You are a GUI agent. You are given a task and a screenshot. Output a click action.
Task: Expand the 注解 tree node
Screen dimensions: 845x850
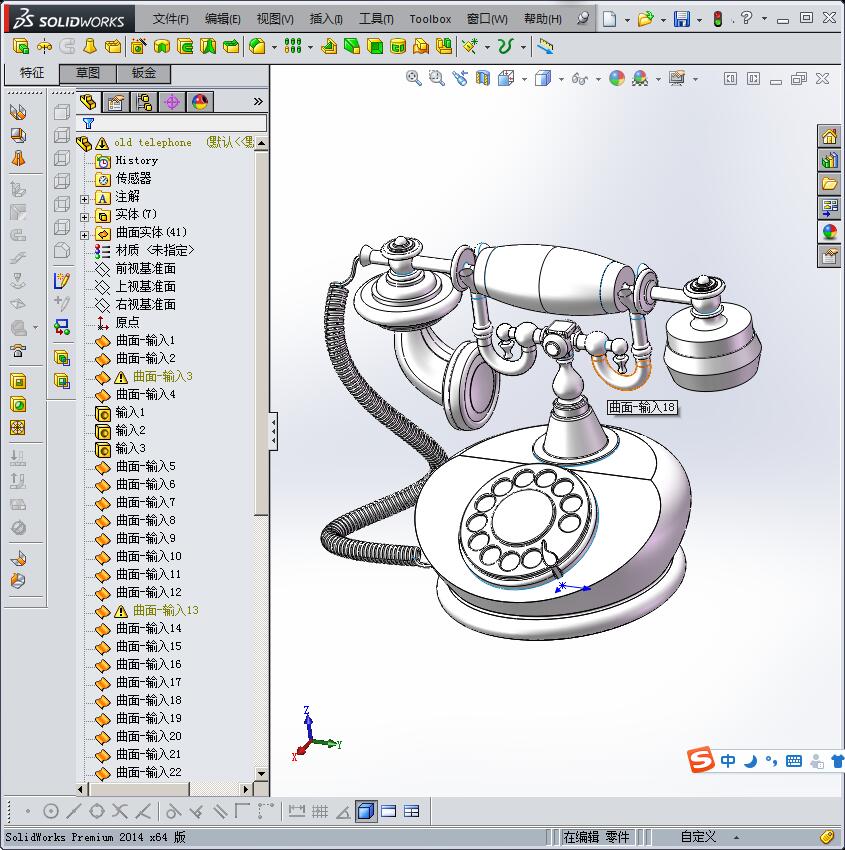click(x=85, y=199)
